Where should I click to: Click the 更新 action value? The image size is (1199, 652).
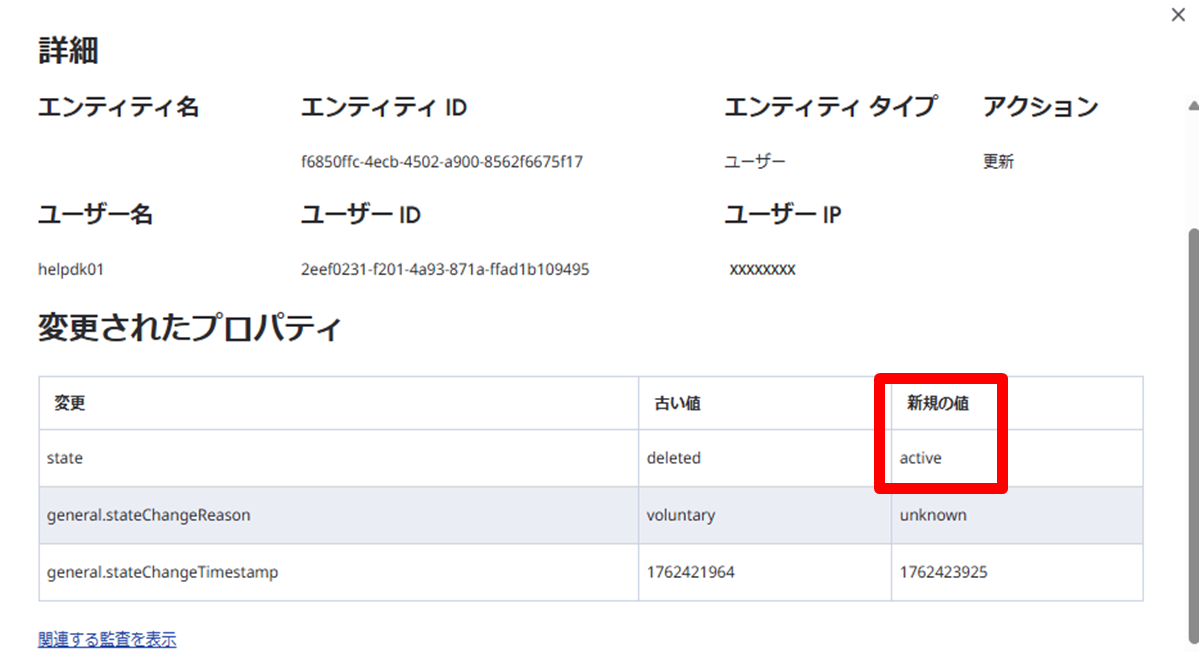998,161
